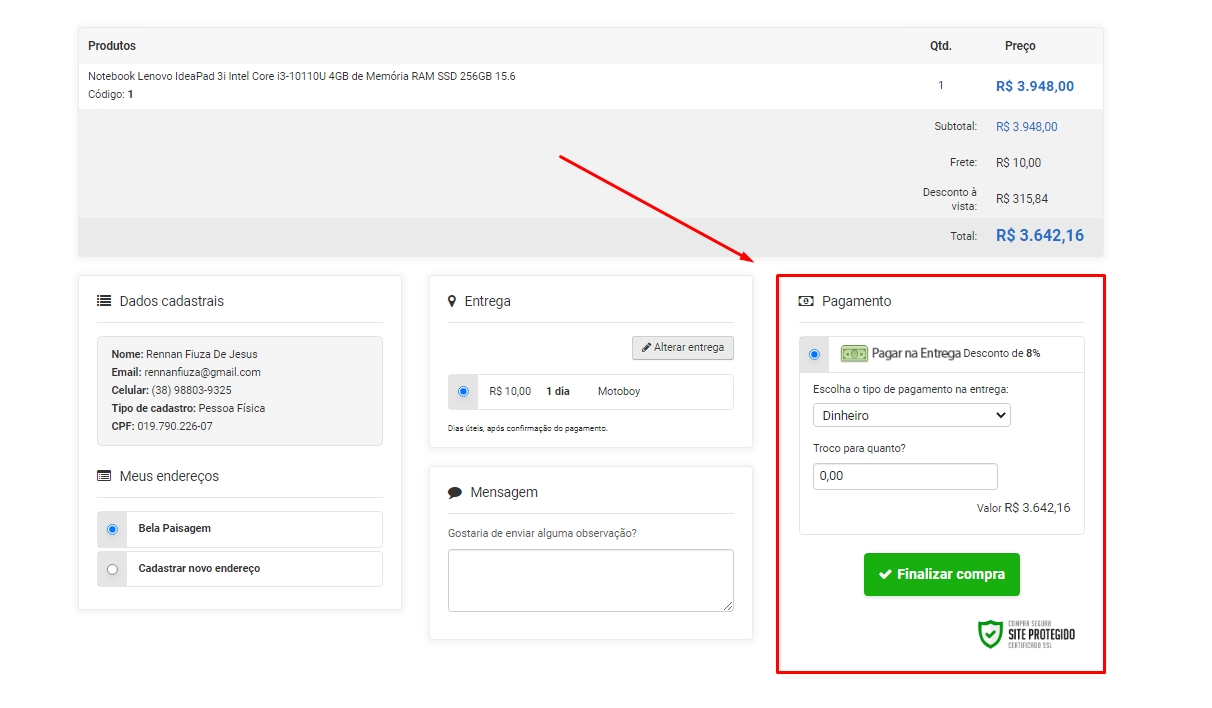The image size is (1212, 708).
Task: Open the Dinheiro payment type dropdown
Action: pos(912,415)
